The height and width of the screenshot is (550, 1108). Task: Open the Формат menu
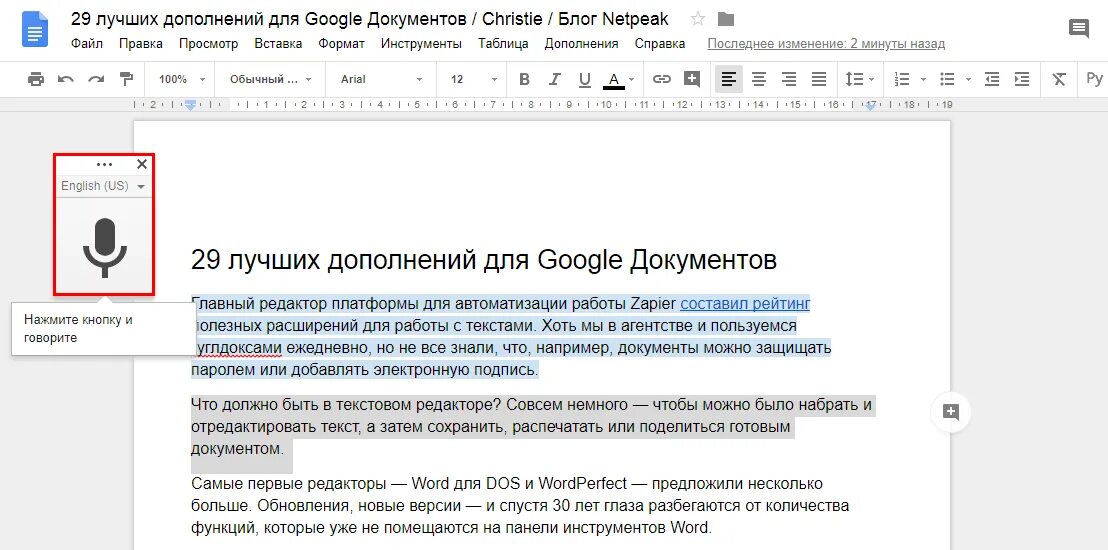pyautogui.click(x=341, y=44)
